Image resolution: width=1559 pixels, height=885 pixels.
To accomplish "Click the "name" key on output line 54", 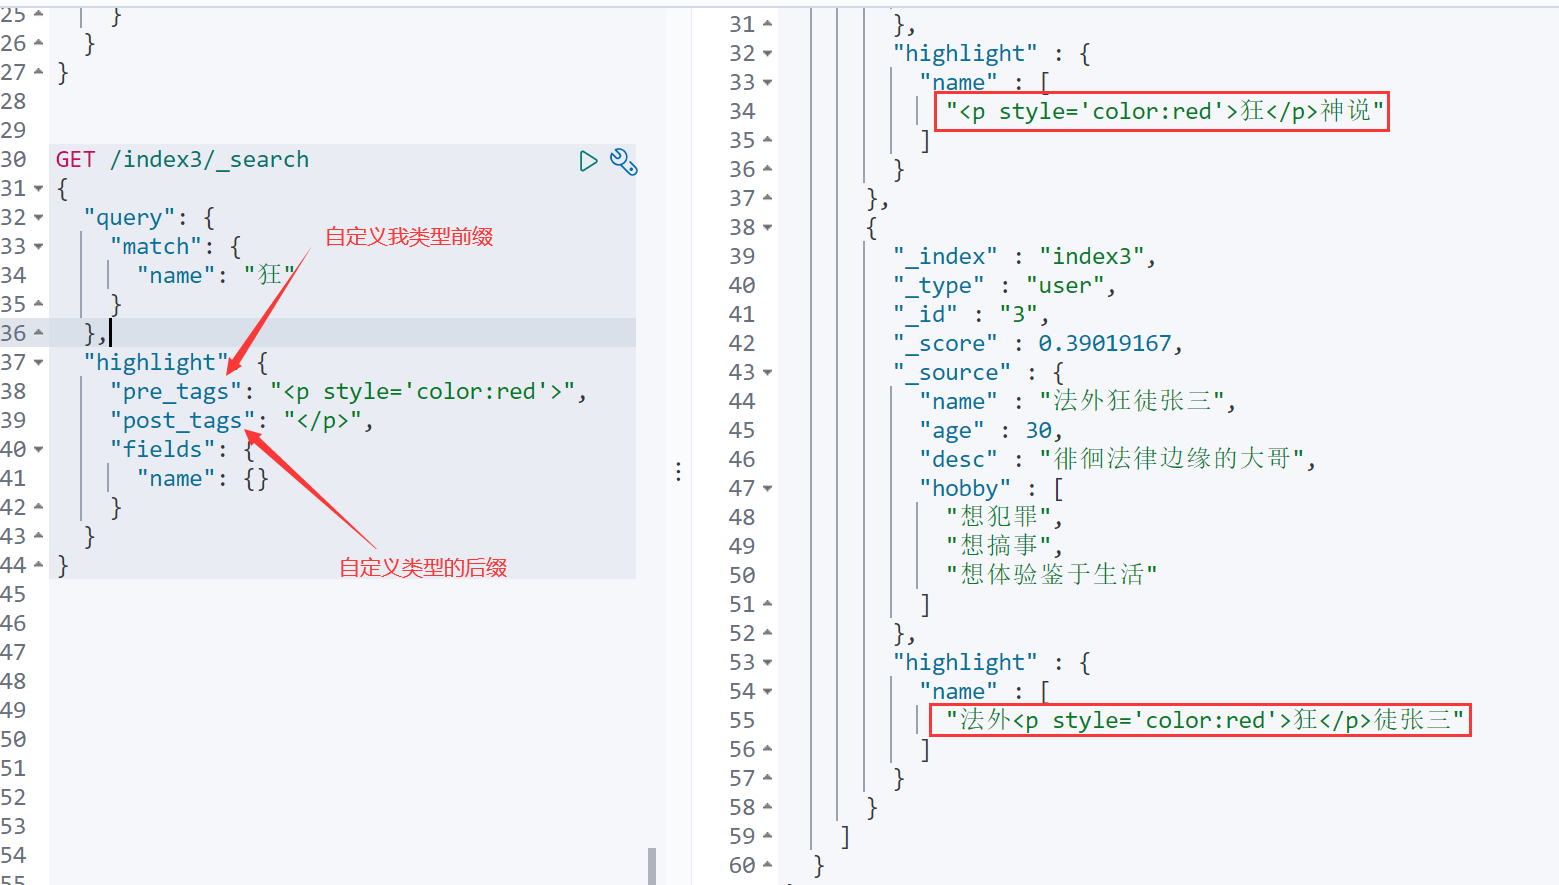I will 958,691.
